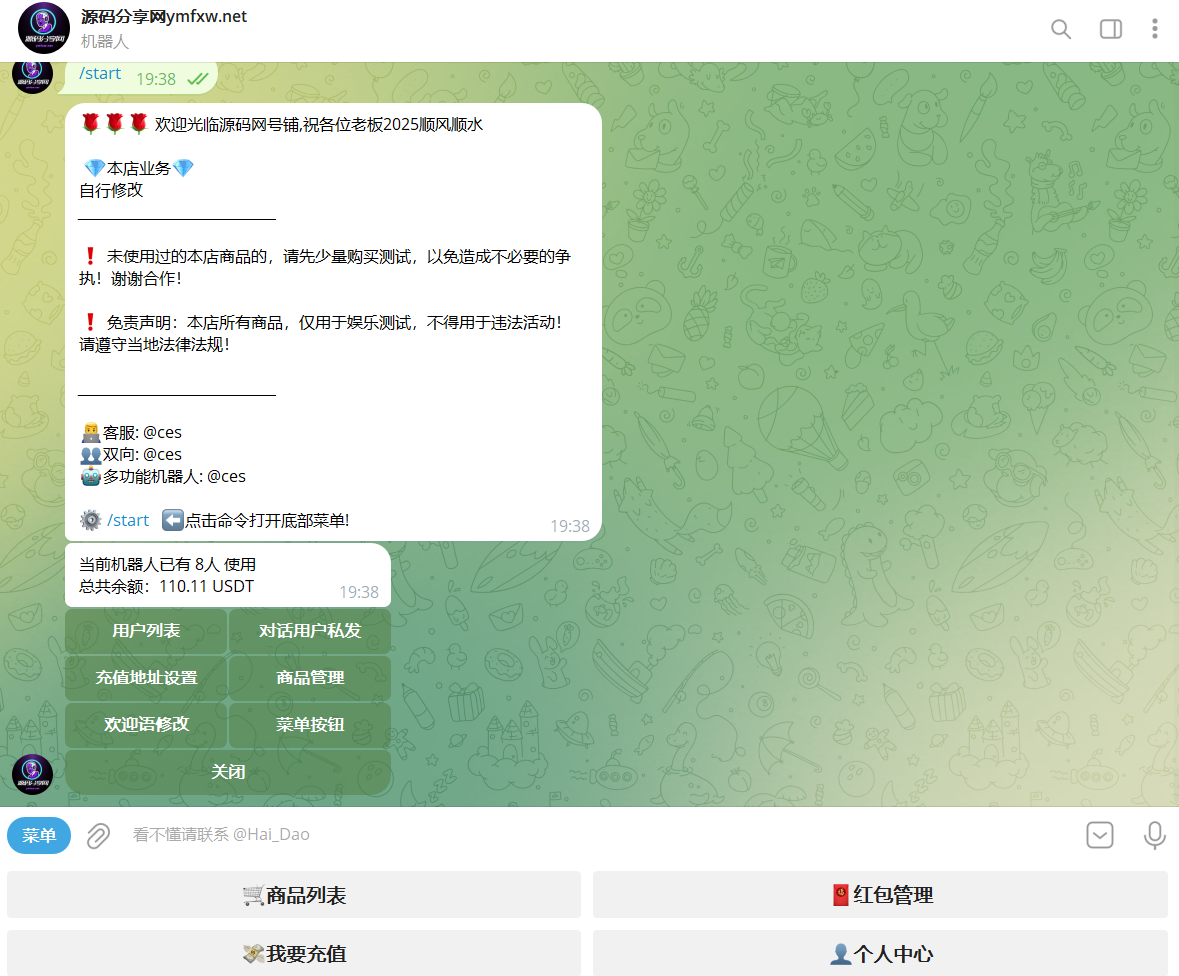Toggle the right sidebar panel icon

point(1111,29)
